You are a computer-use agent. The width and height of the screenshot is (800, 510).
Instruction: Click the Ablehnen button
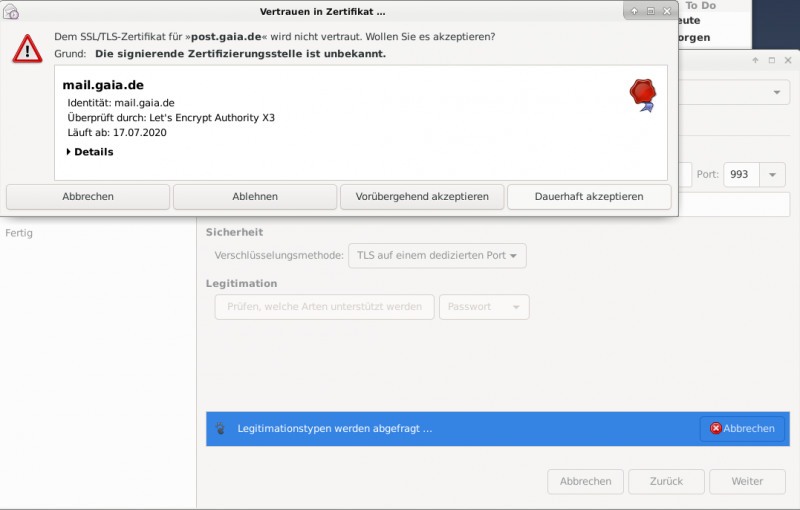tap(255, 197)
